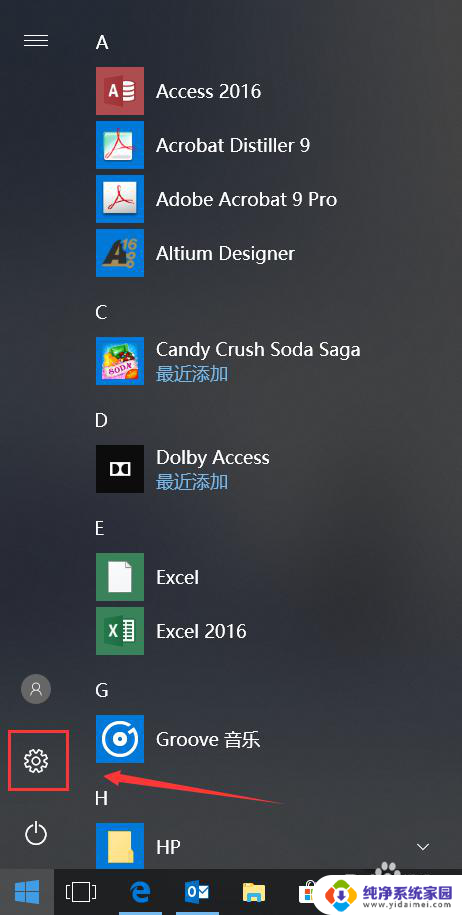Open Dolby Access icon
Screen dimensions: 462x915
click(x=120, y=469)
